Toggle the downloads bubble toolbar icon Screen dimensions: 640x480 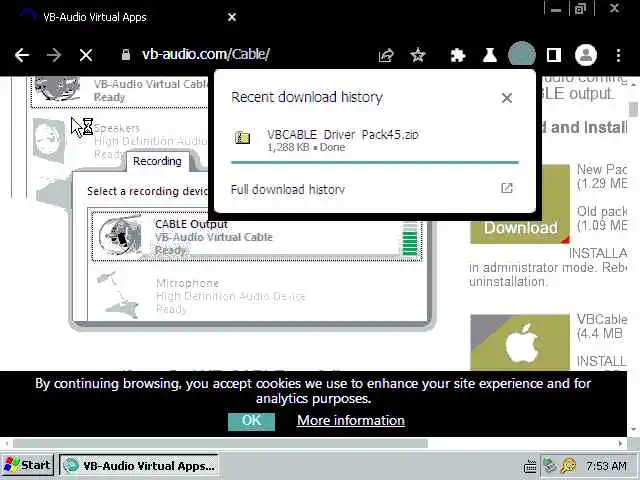click(522, 54)
